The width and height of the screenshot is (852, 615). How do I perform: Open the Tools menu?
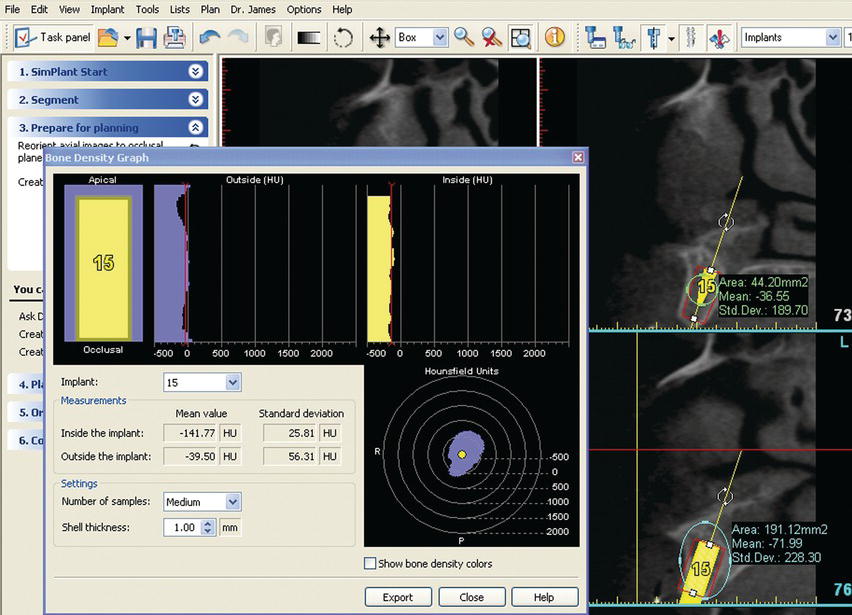147,9
